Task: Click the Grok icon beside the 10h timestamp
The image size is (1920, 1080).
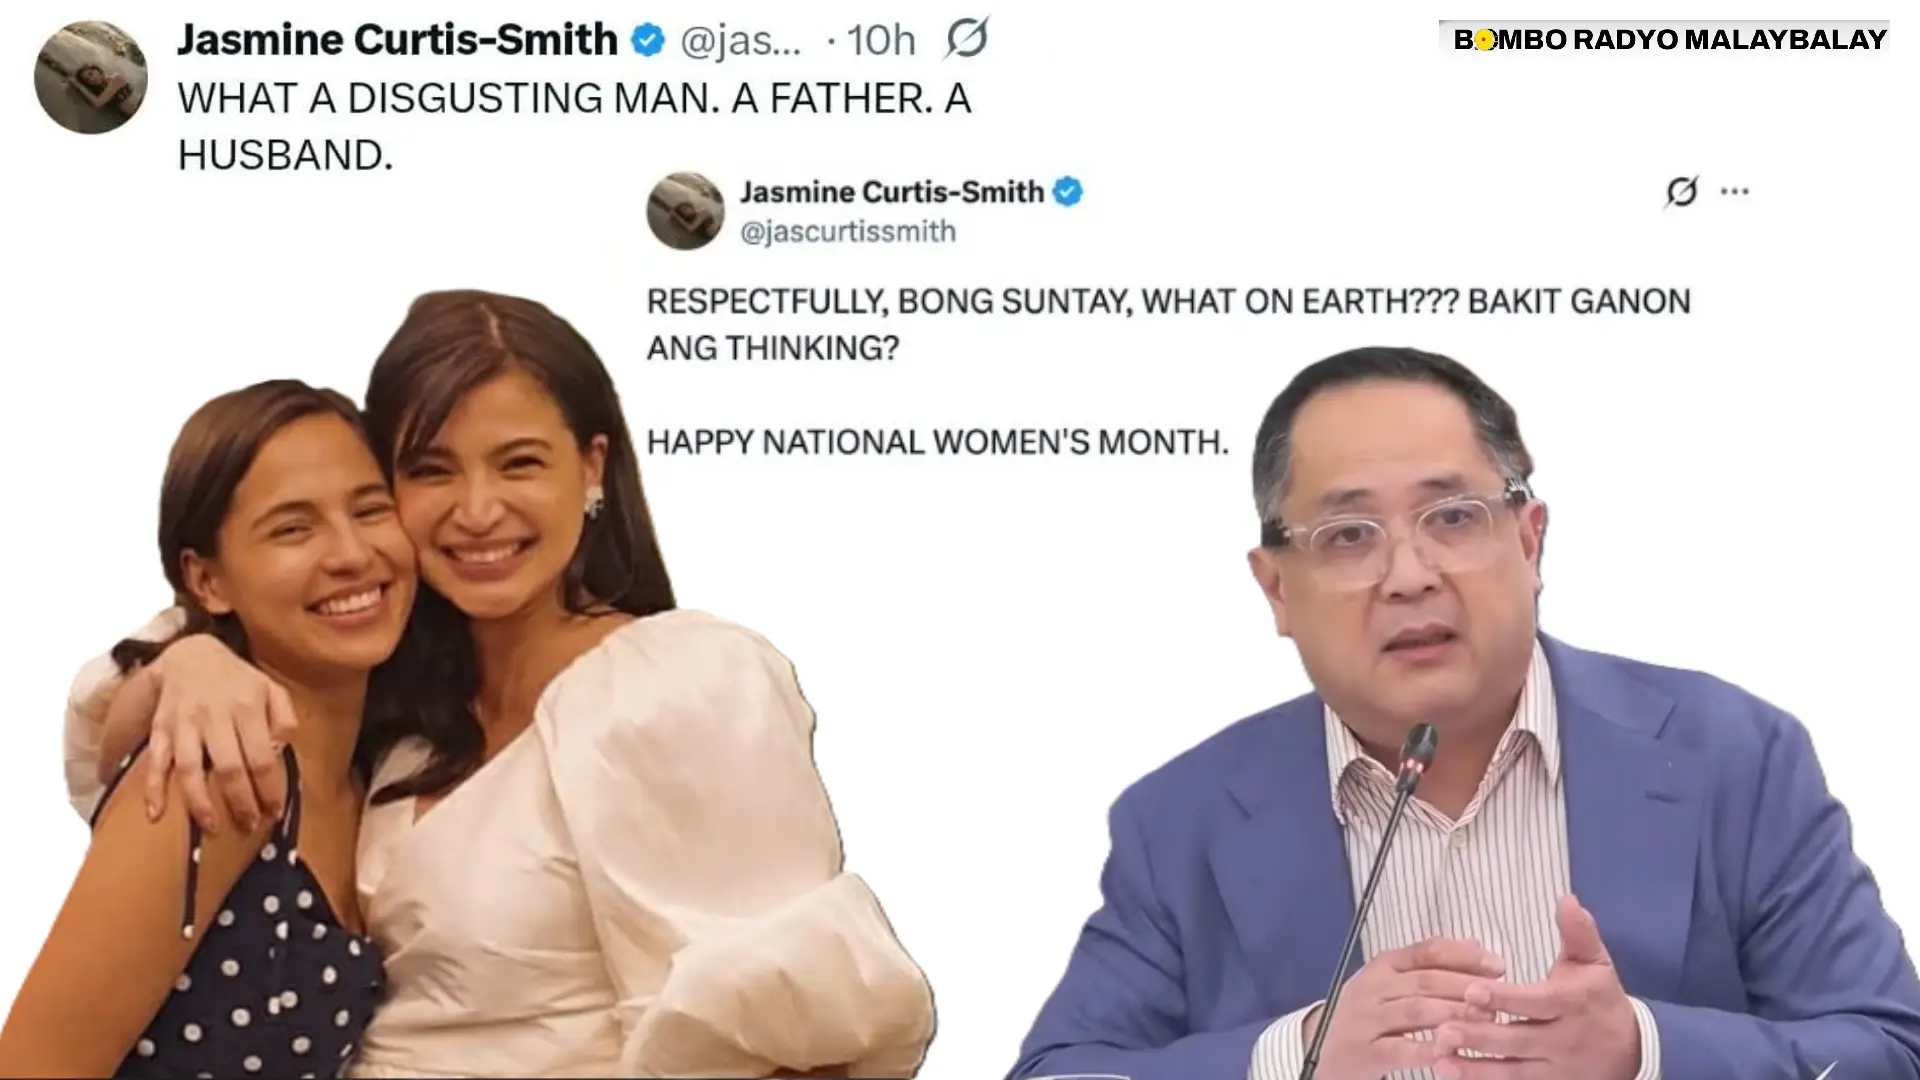Action: [x=967, y=38]
